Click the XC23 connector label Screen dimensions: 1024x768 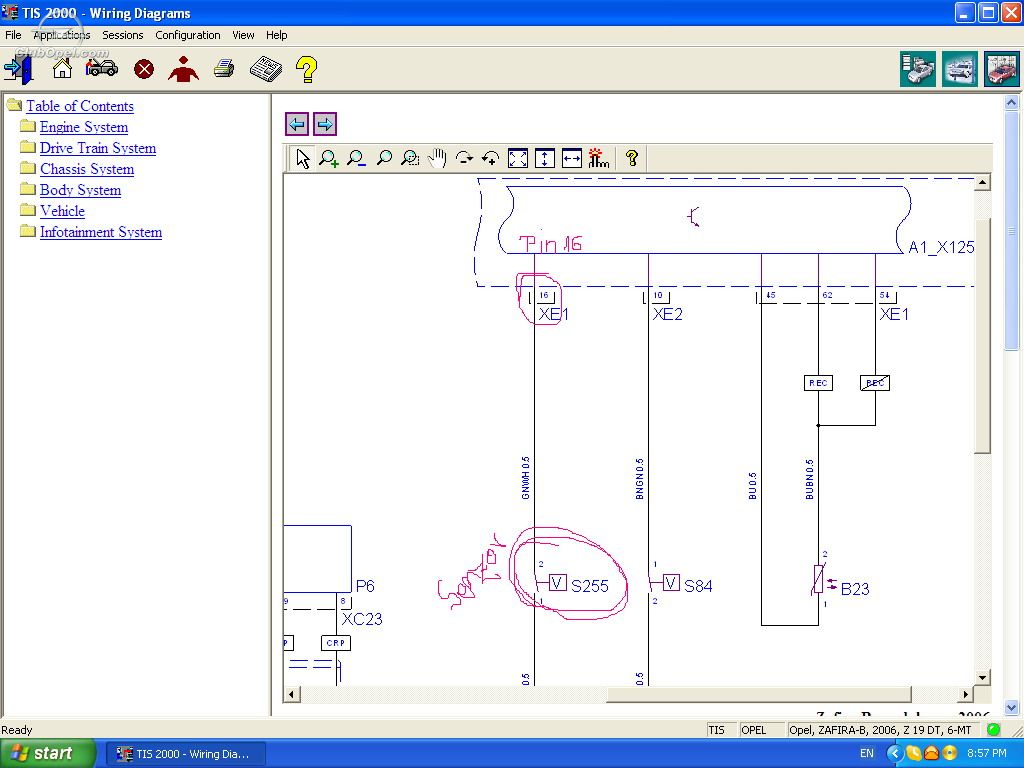[362, 619]
